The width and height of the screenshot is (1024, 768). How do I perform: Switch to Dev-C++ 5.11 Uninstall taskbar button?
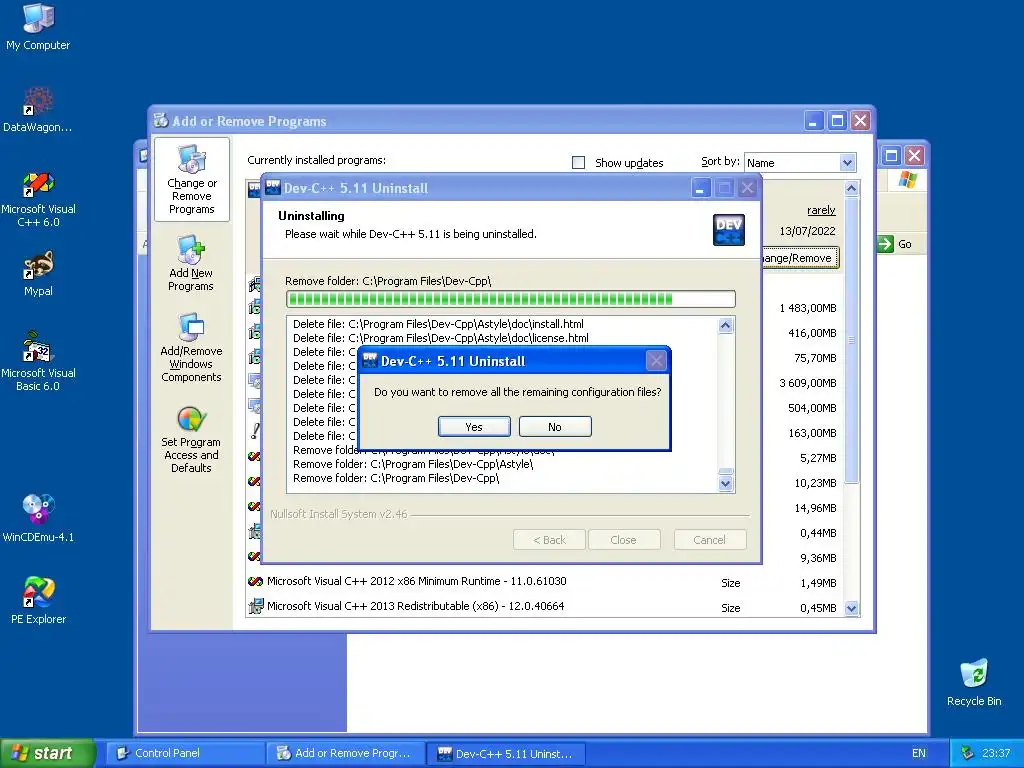(506, 753)
